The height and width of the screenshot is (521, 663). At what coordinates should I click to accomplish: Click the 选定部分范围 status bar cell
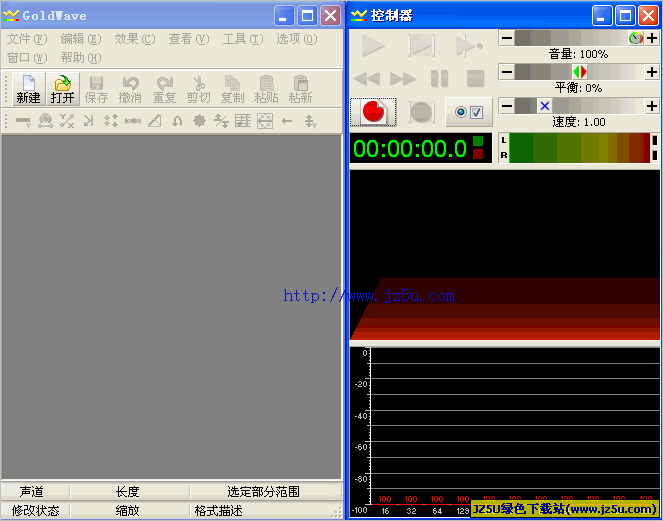(x=266, y=491)
